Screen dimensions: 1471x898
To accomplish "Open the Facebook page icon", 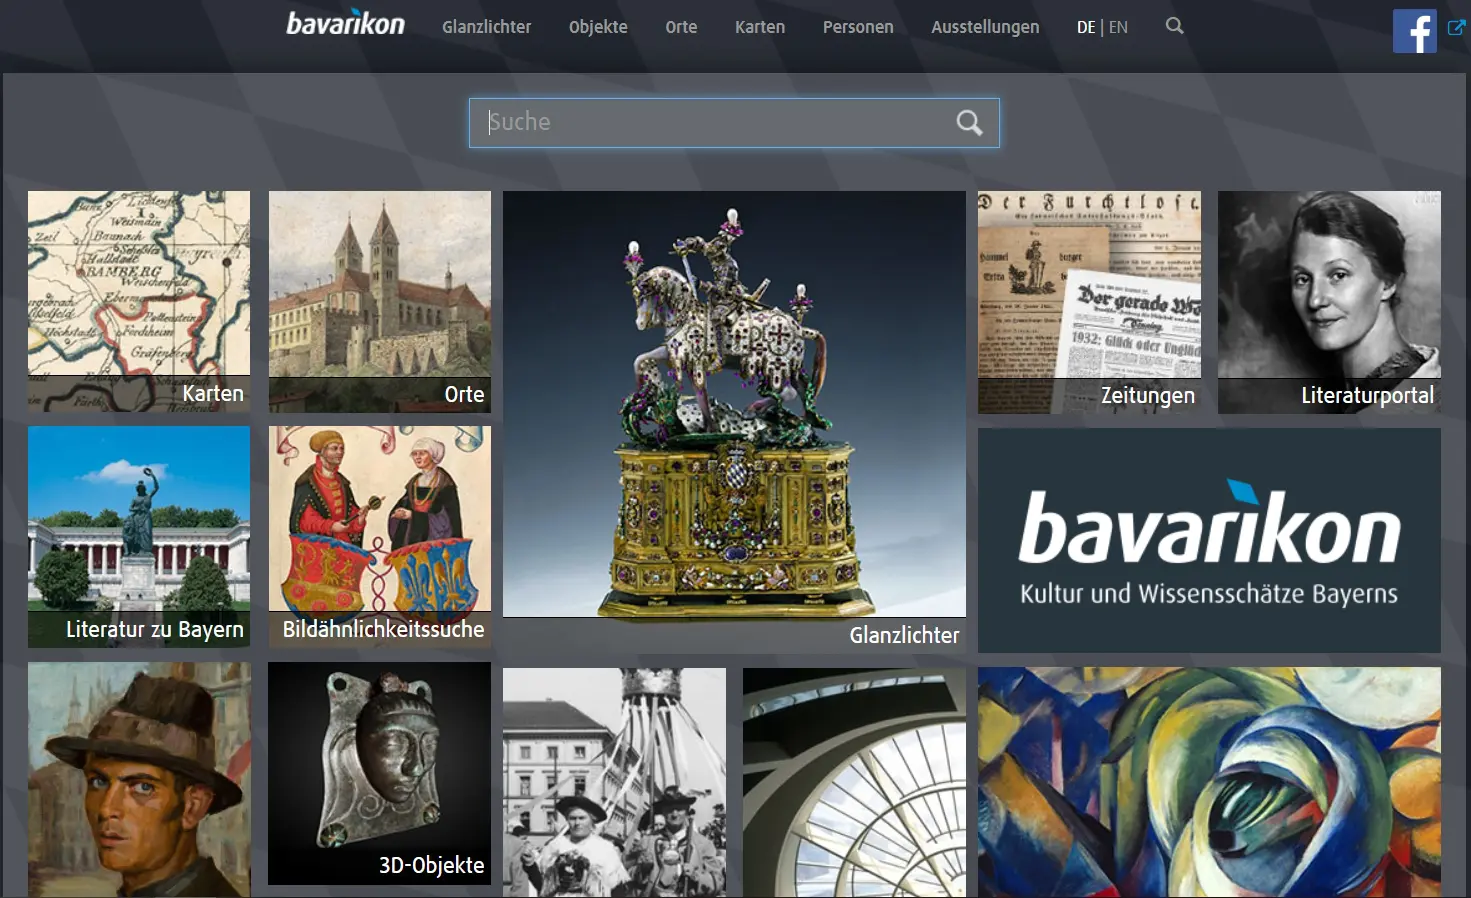I will [1414, 31].
